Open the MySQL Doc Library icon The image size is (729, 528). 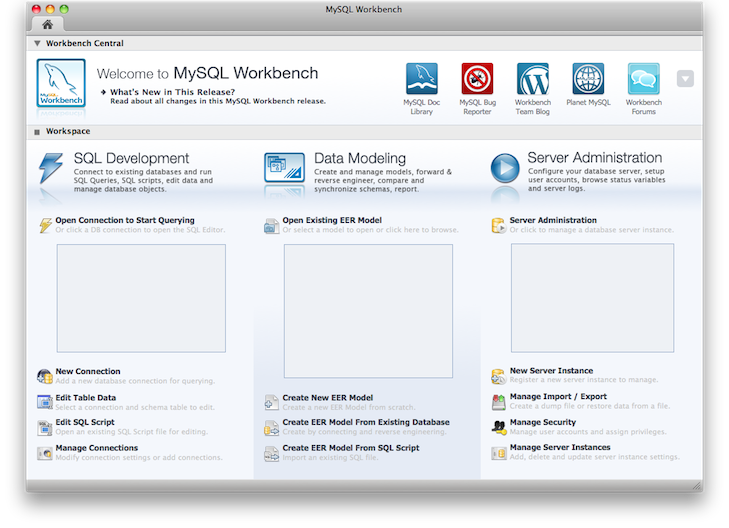[421, 79]
